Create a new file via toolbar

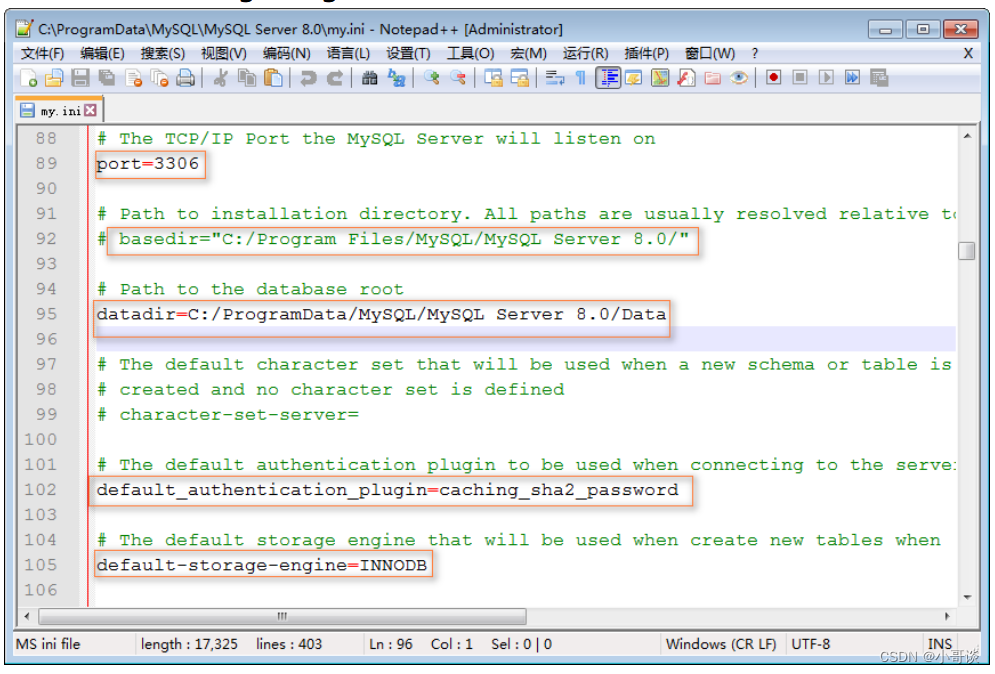point(28,78)
